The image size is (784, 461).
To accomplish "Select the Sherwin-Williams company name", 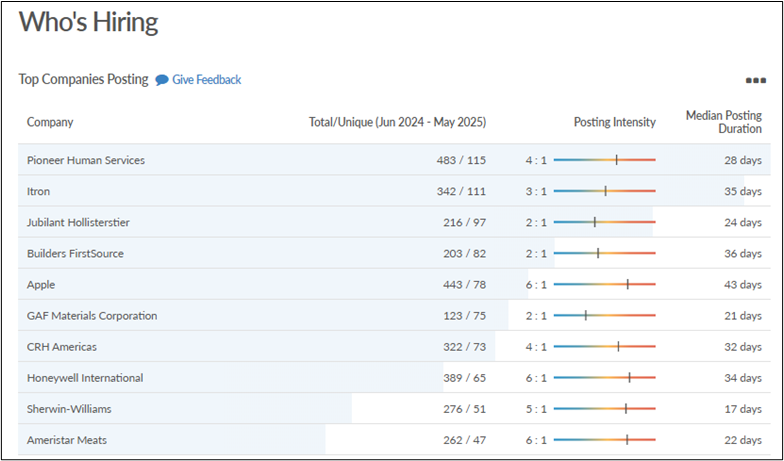I will click(x=69, y=408).
